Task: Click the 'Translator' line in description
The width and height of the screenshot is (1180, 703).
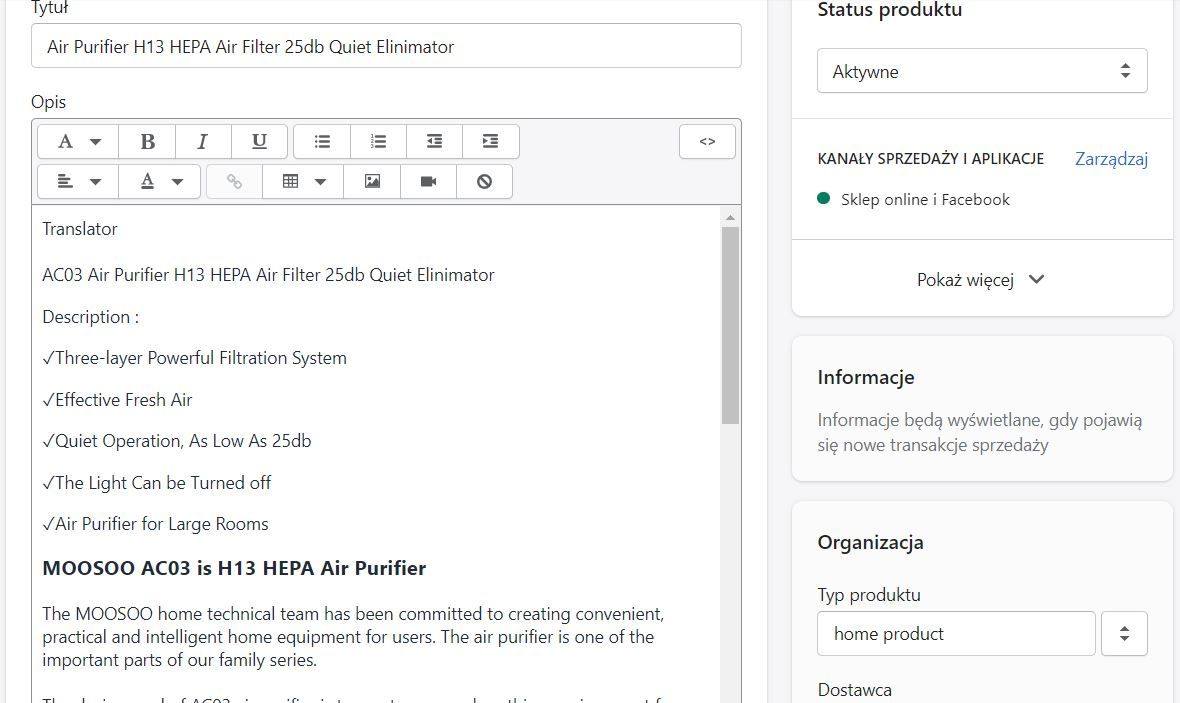Action: [80, 229]
